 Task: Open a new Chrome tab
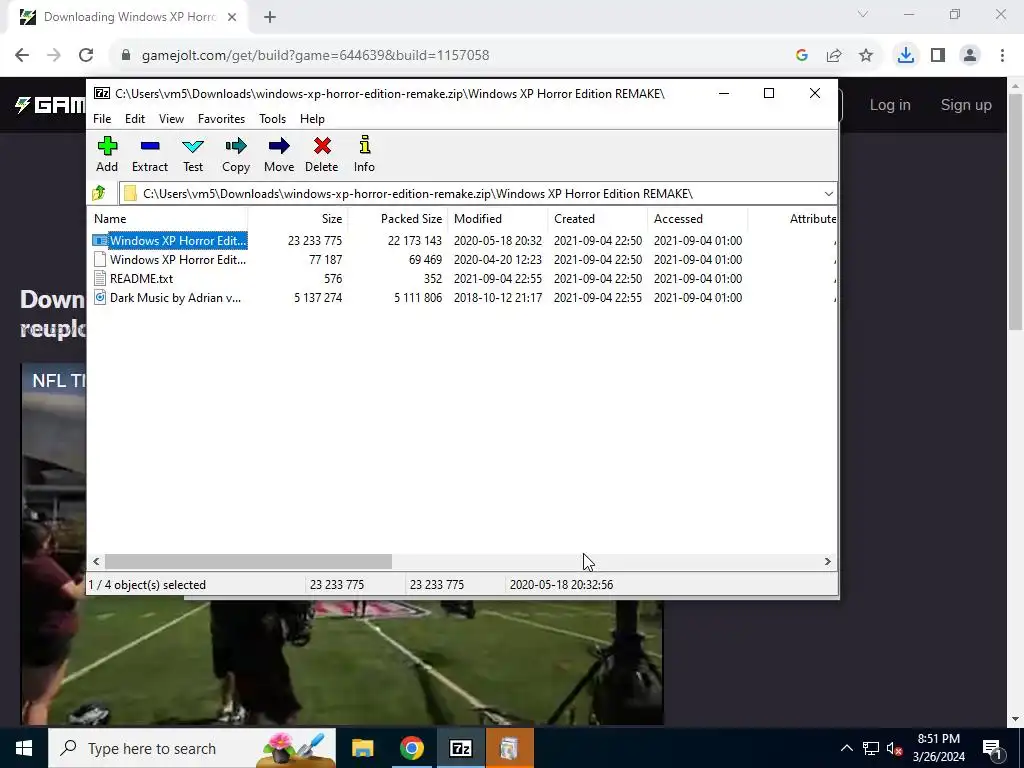[x=270, y=17]
